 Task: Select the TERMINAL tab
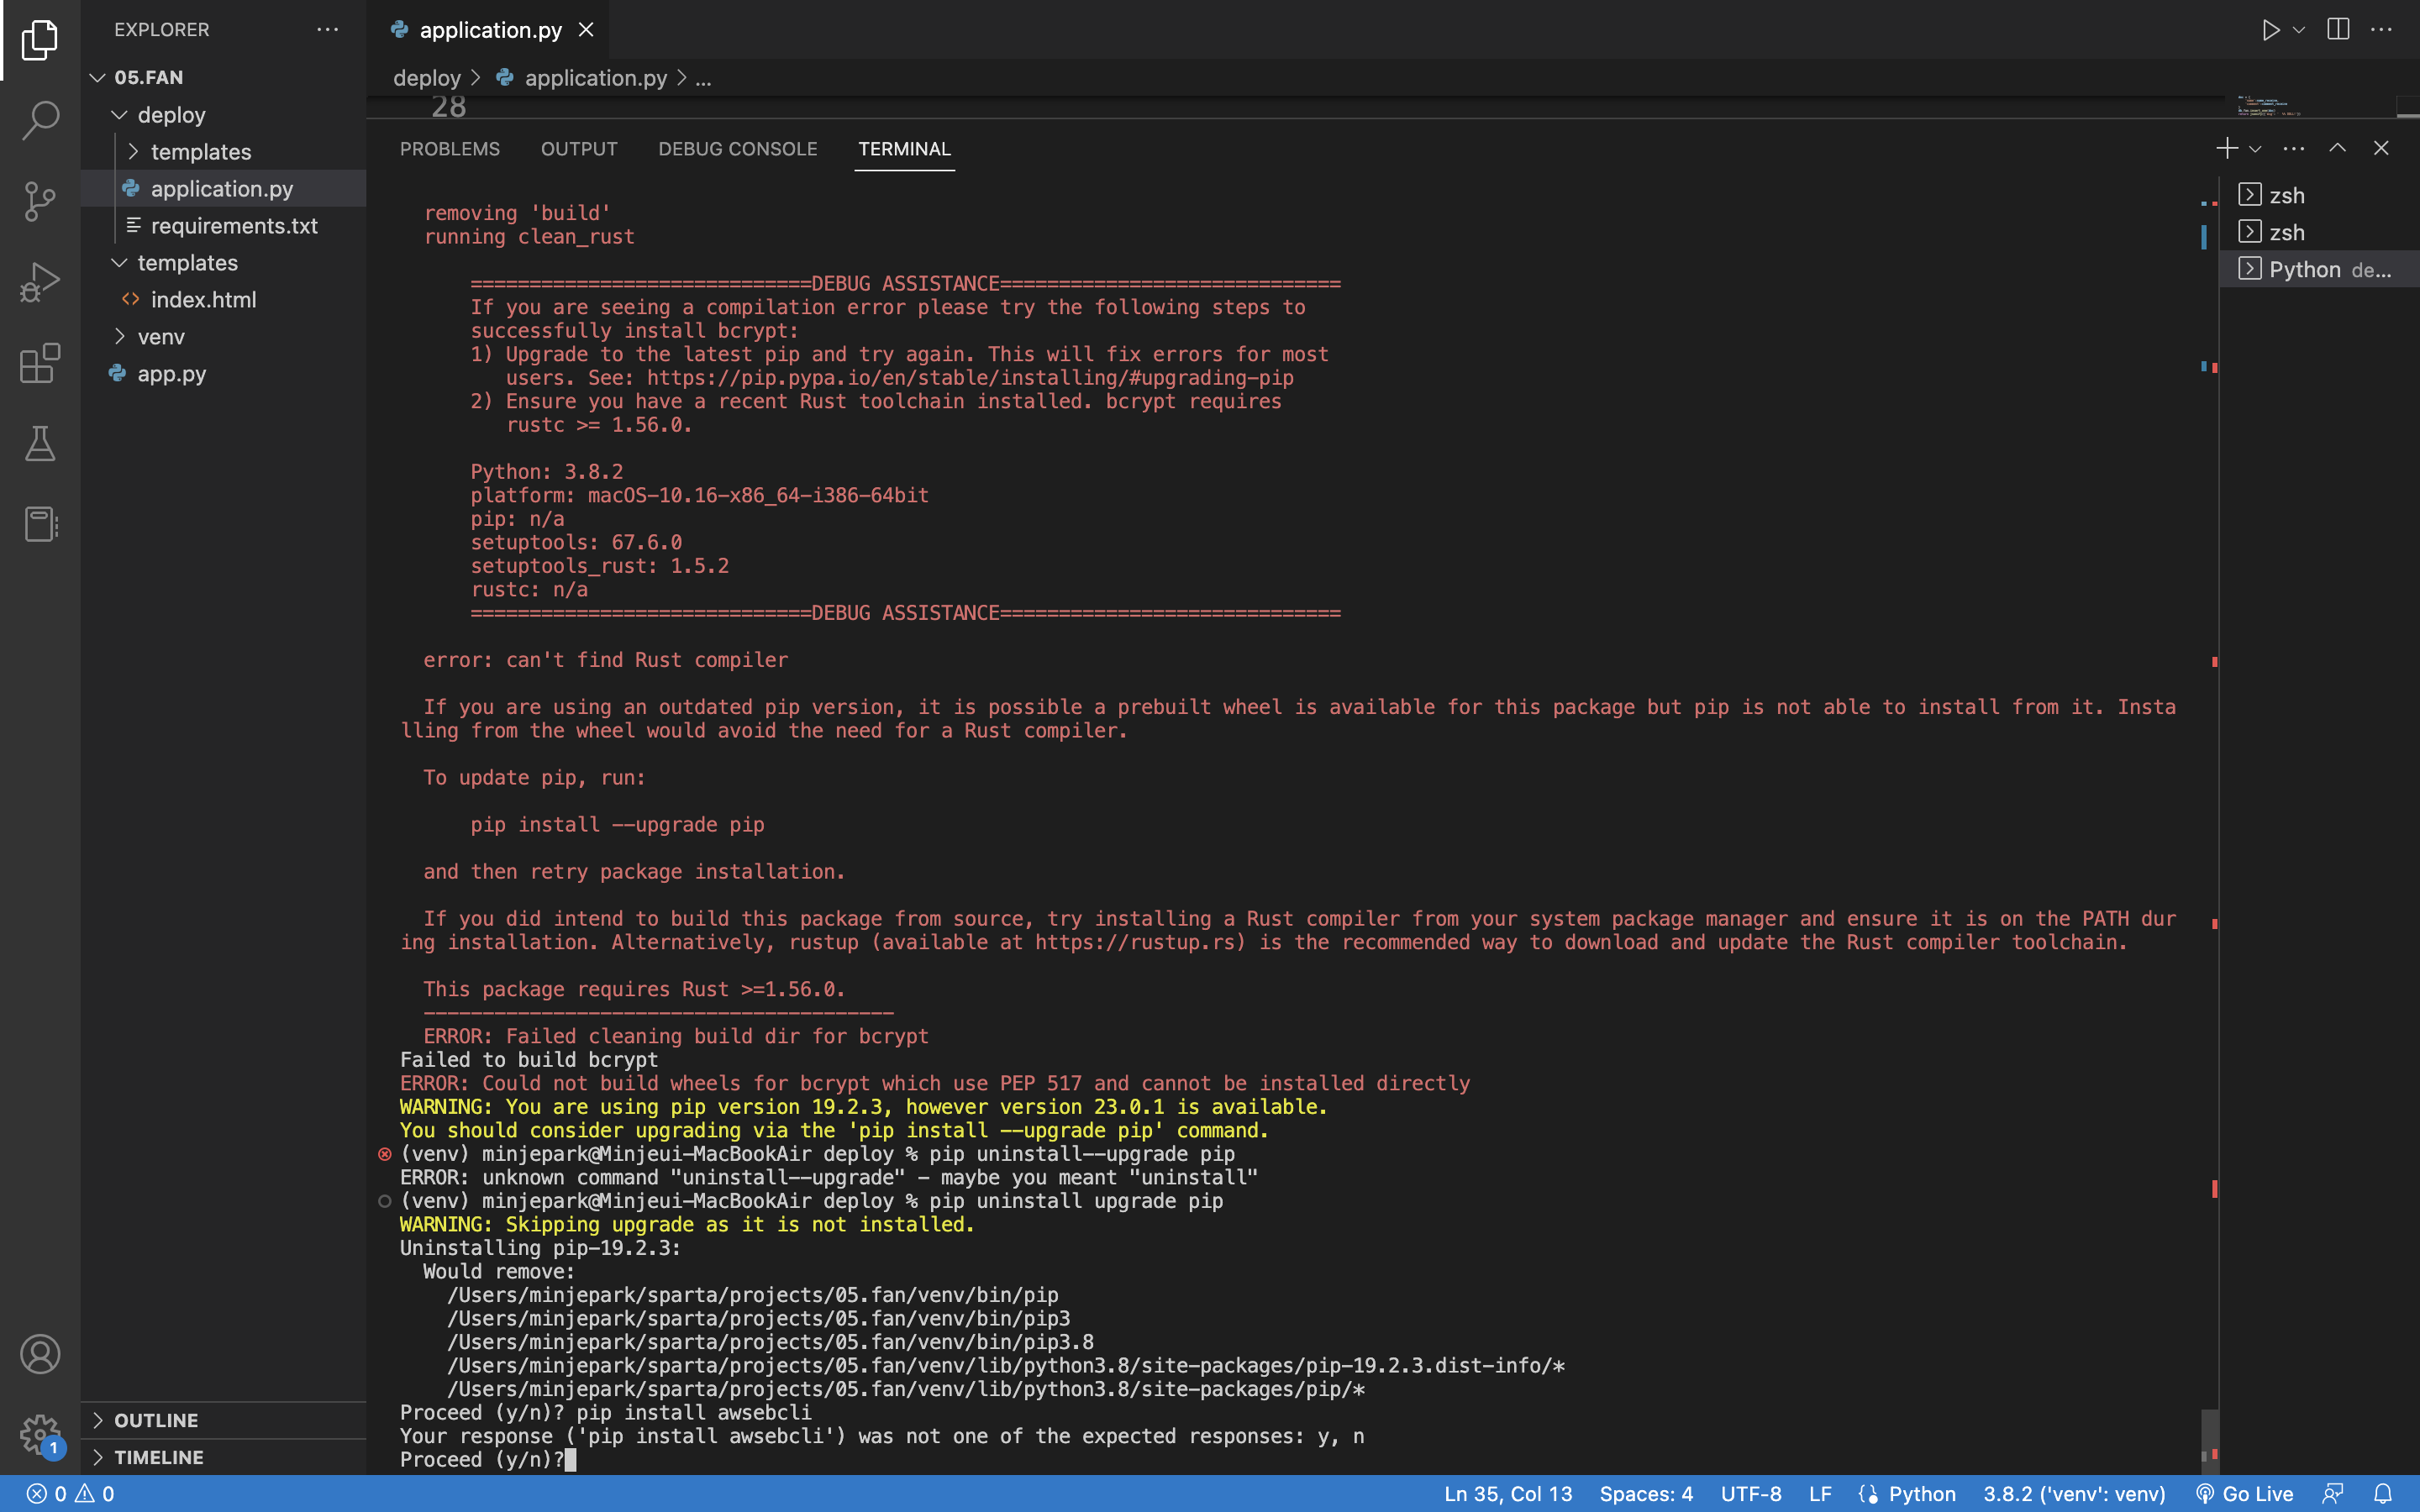click(x=904, y=149)
